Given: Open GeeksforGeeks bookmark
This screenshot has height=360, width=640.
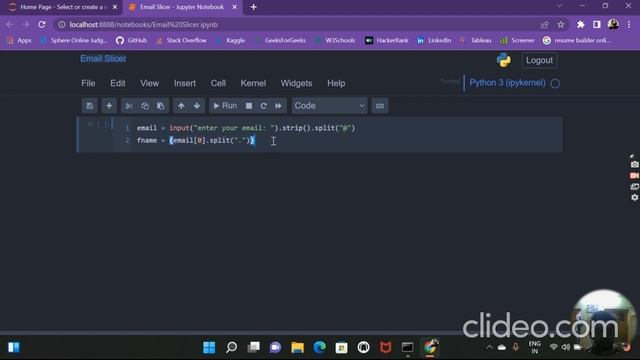Looking at the screenshot, I should tap(280, 40).
